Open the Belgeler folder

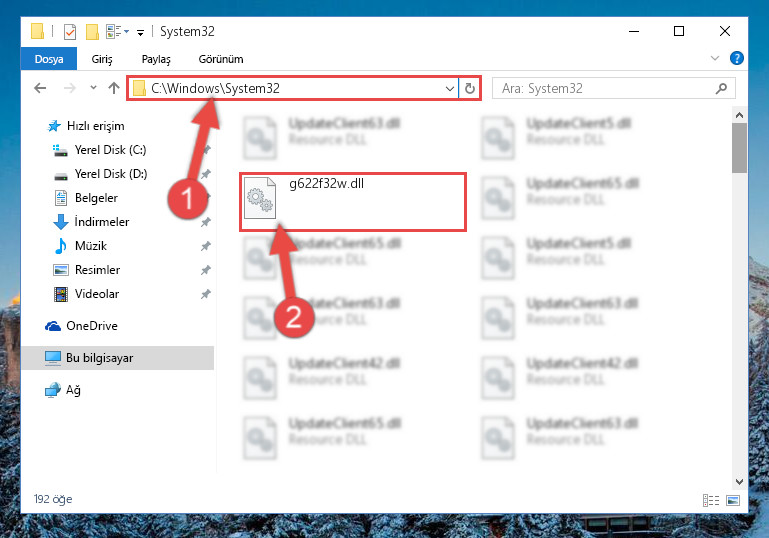click(x=86, y=198)
